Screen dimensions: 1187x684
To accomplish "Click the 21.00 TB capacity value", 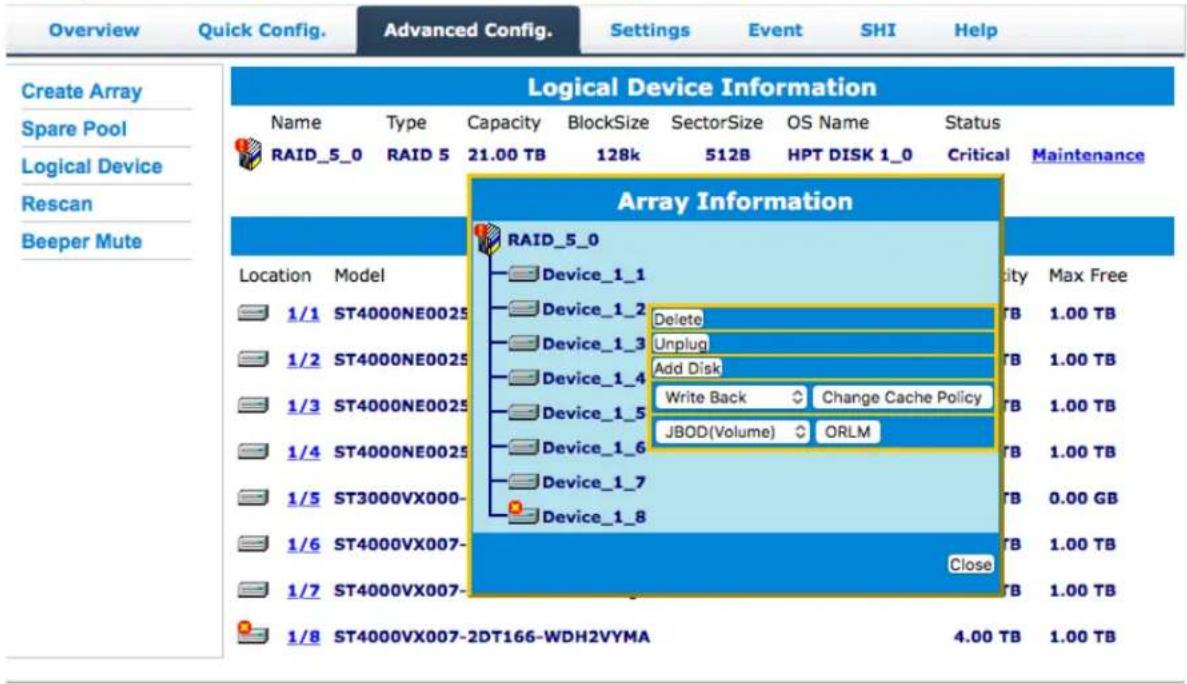I will (506, 155).
